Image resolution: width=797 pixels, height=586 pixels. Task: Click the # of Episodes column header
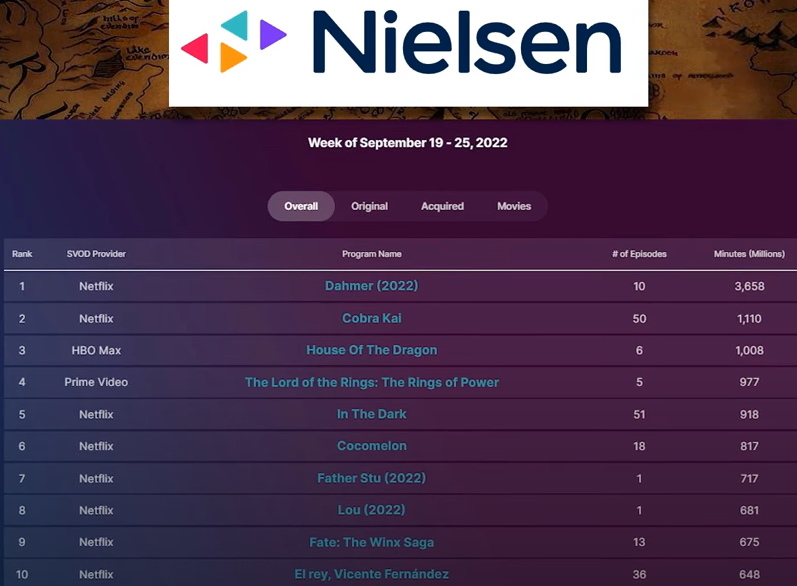639,254
